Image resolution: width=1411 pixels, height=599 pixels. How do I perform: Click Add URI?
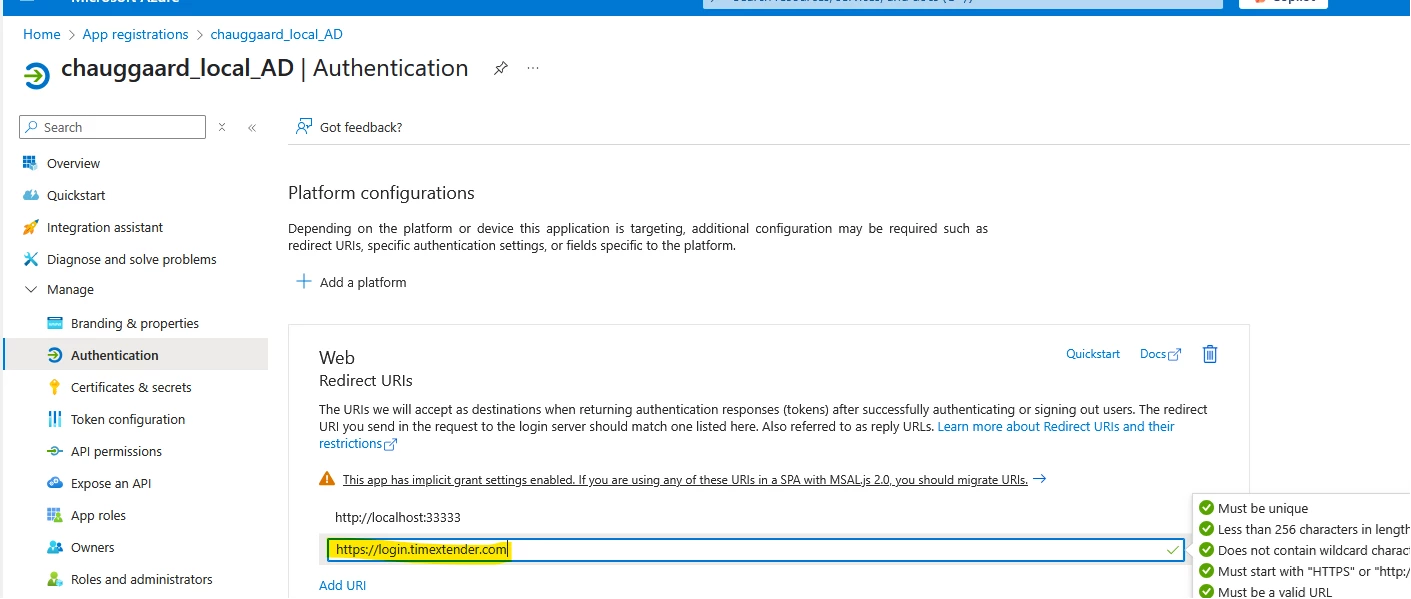[x=342, y=585]
